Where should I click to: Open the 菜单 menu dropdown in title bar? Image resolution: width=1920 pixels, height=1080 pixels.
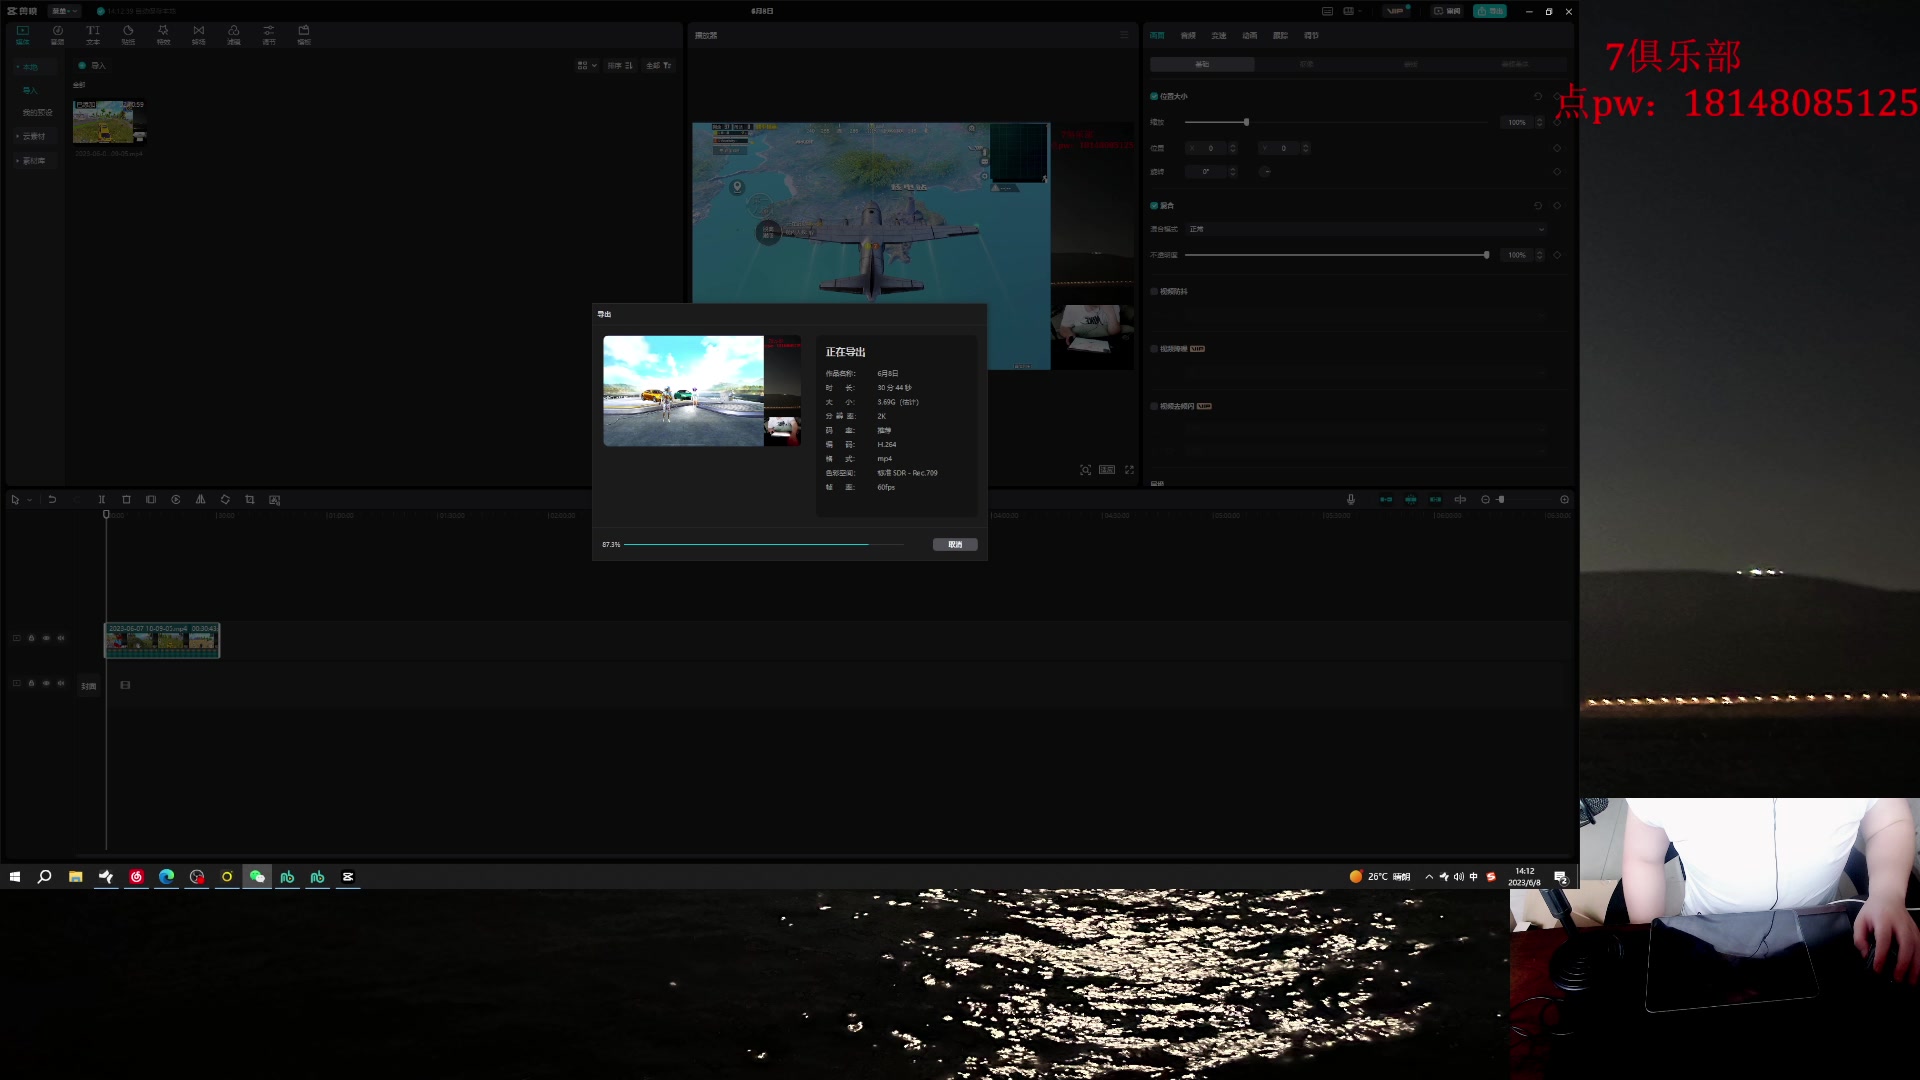point(64,11)
